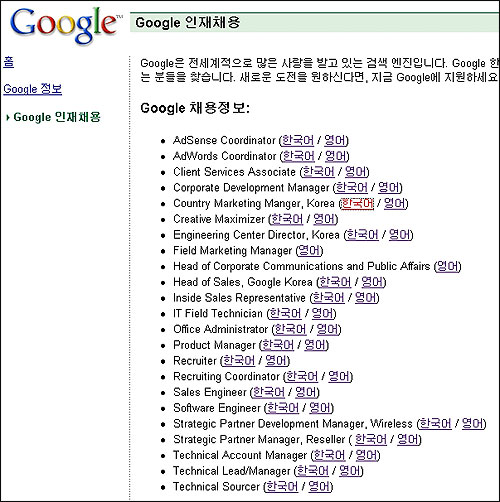This screenshot has height=502, width=500.
Task: Click the Google logo image
Action: 65,25
